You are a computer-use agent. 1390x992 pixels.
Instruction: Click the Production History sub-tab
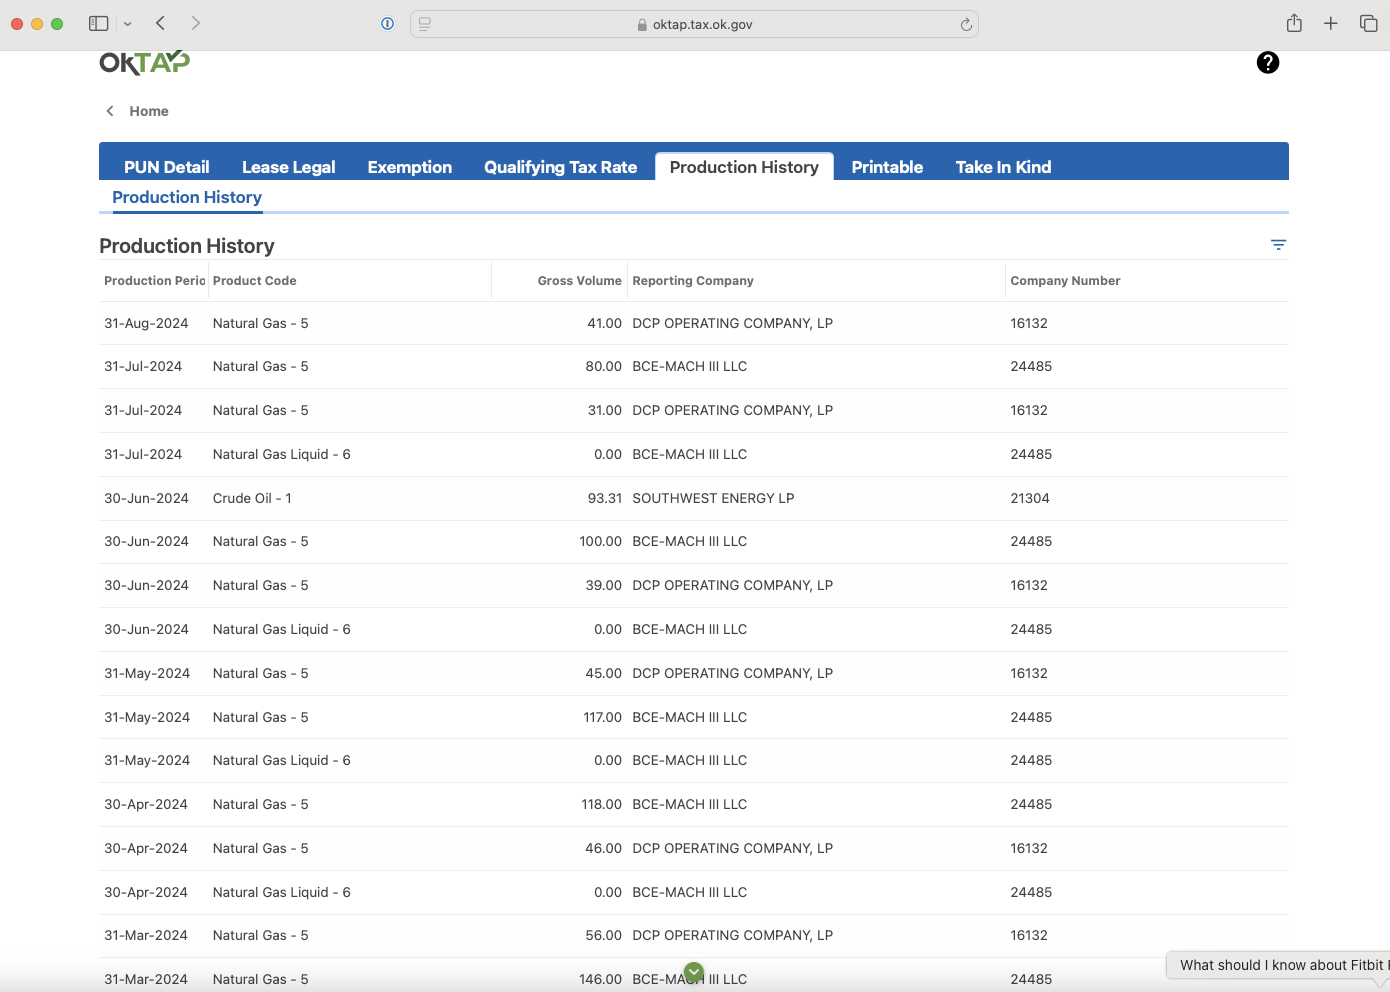tap(187, 197)
